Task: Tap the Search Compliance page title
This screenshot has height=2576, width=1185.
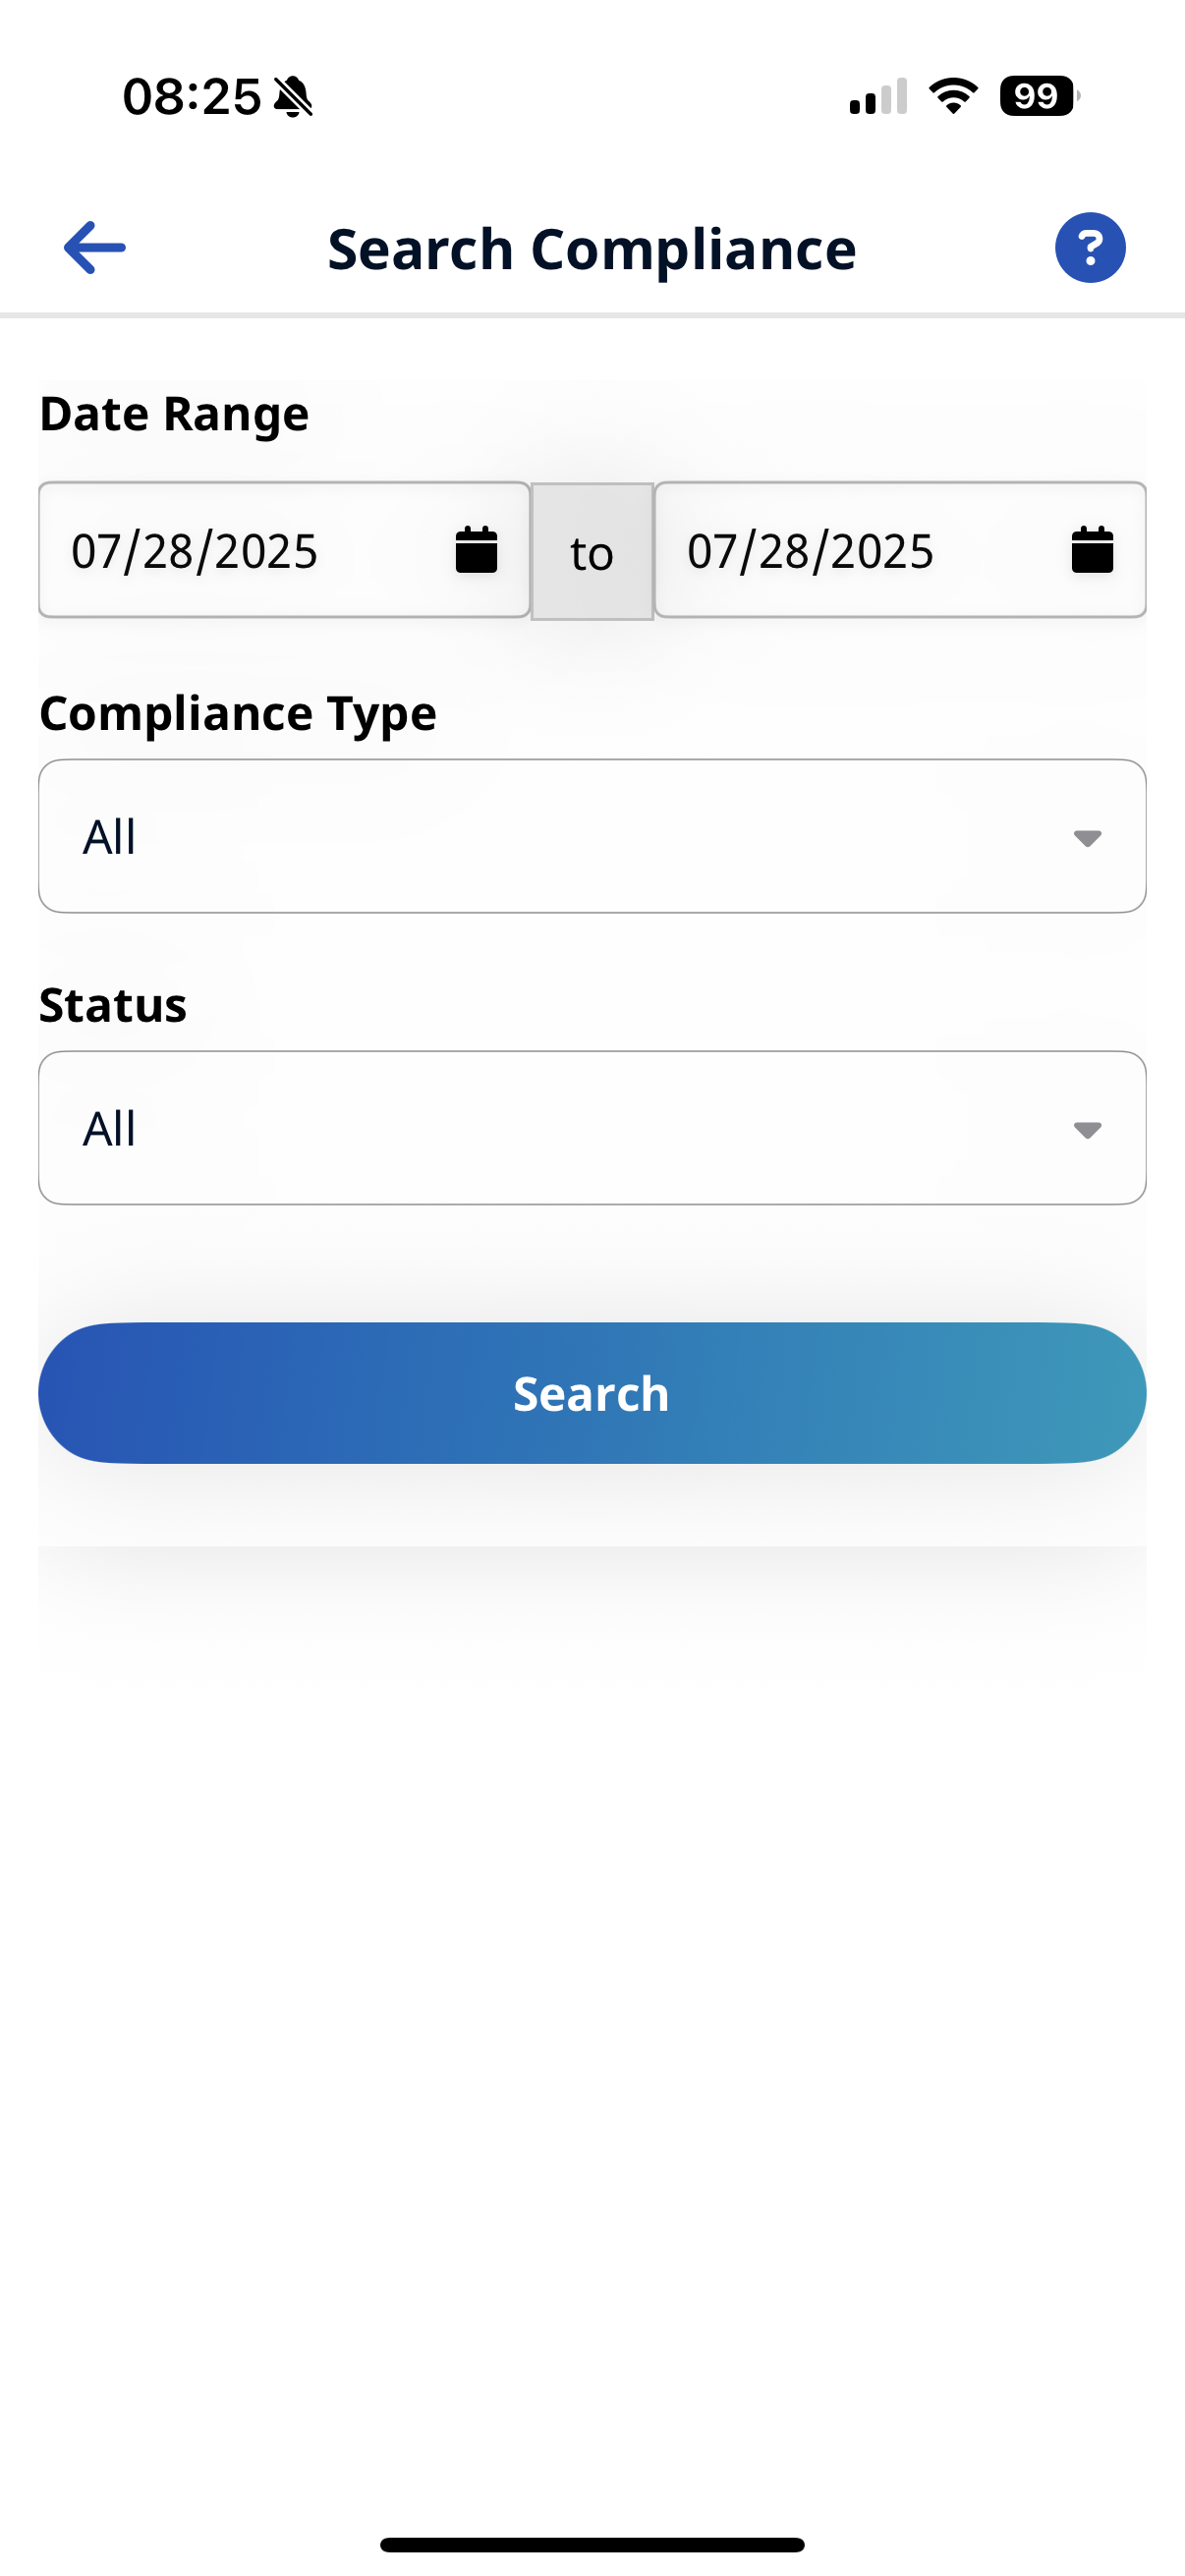Action: coord(592,249)
